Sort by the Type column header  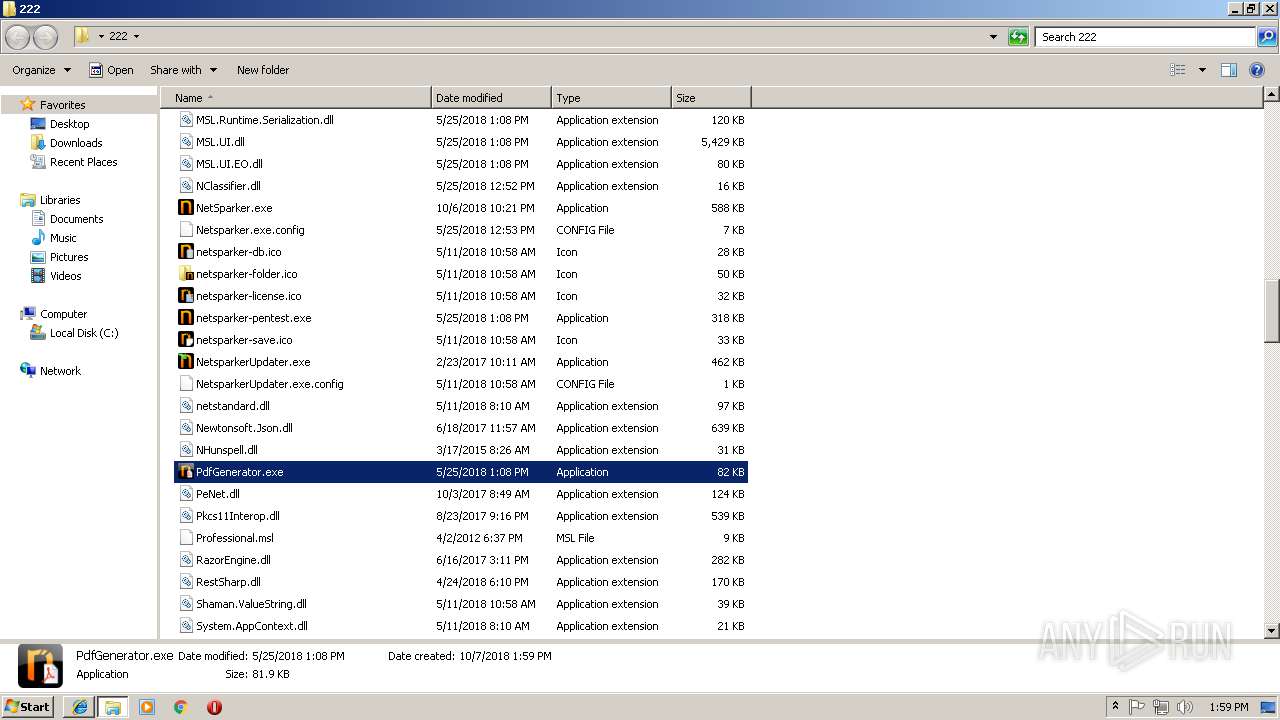611,98
